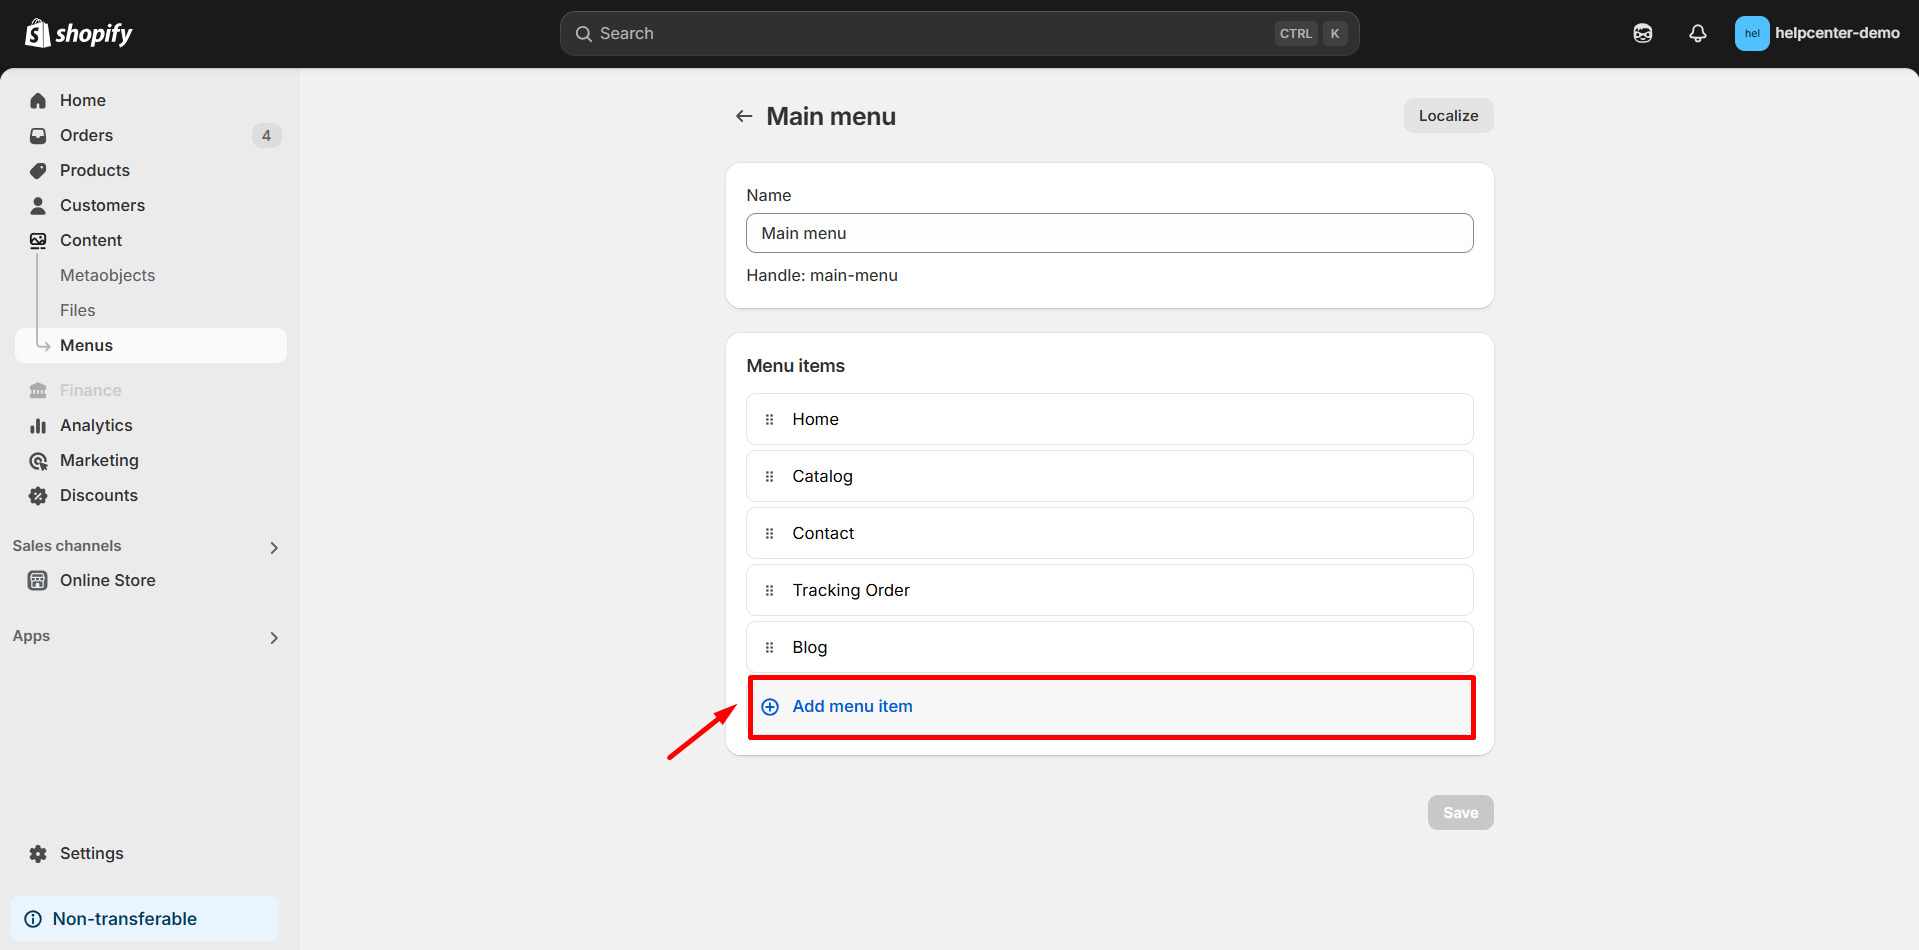Click the store switcher icon near notifications
The width and height of the screenshot is (1919, 950).
click(x=1643, y=33)
